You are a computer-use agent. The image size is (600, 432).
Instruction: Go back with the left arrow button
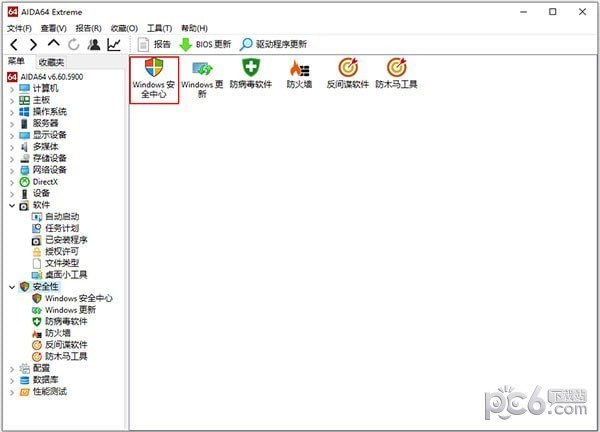tap(14, 45)
